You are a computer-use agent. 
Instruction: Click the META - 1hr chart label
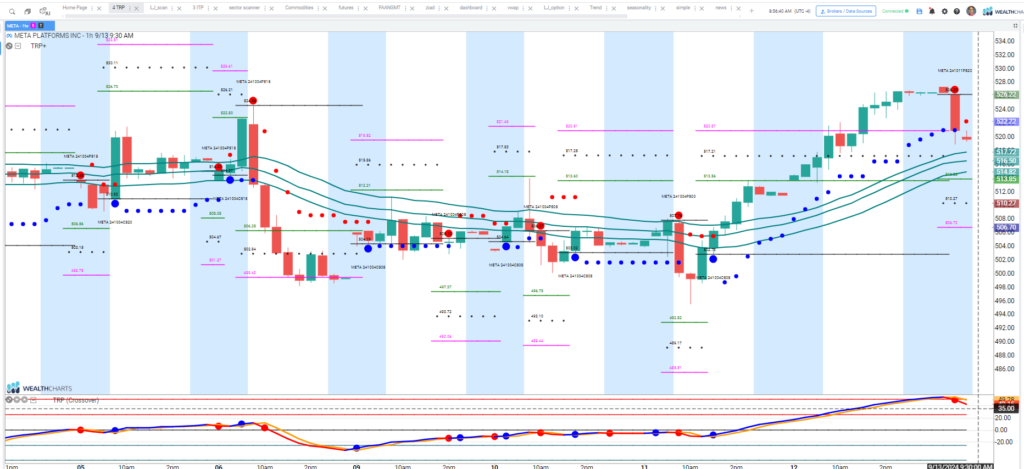tap(20, 24)
